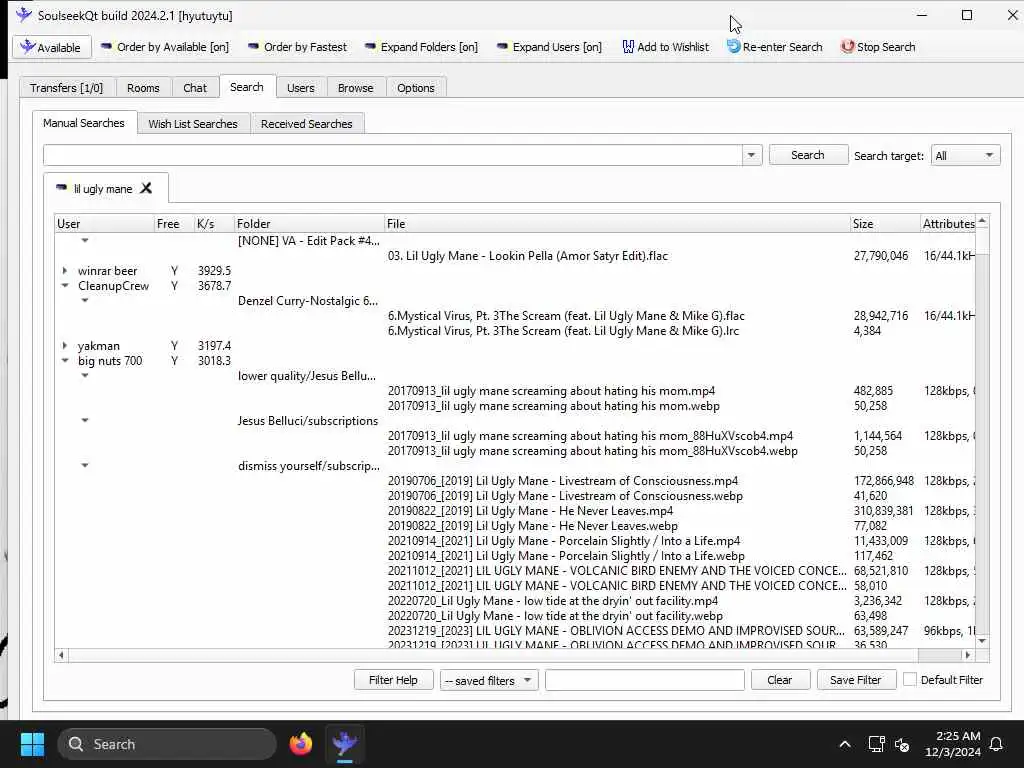The width and height of the screenshot is (1024, 768).
Task: Open the Windows Start menu
Action: coord(32,744)
